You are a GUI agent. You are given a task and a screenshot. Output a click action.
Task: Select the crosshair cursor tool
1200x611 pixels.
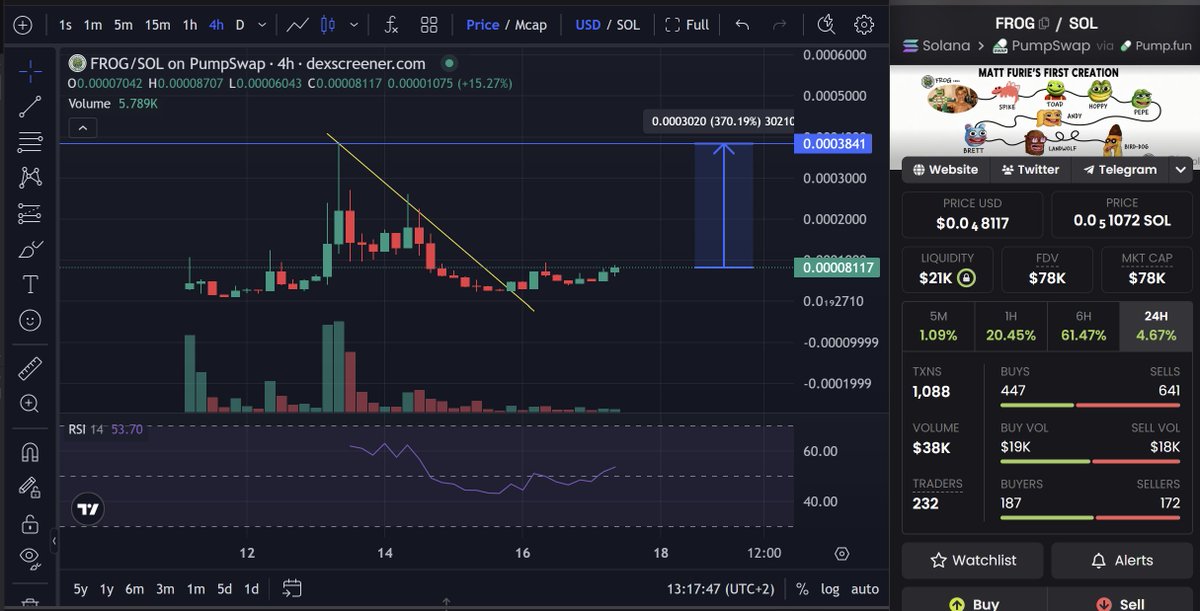tap(30, 69)
